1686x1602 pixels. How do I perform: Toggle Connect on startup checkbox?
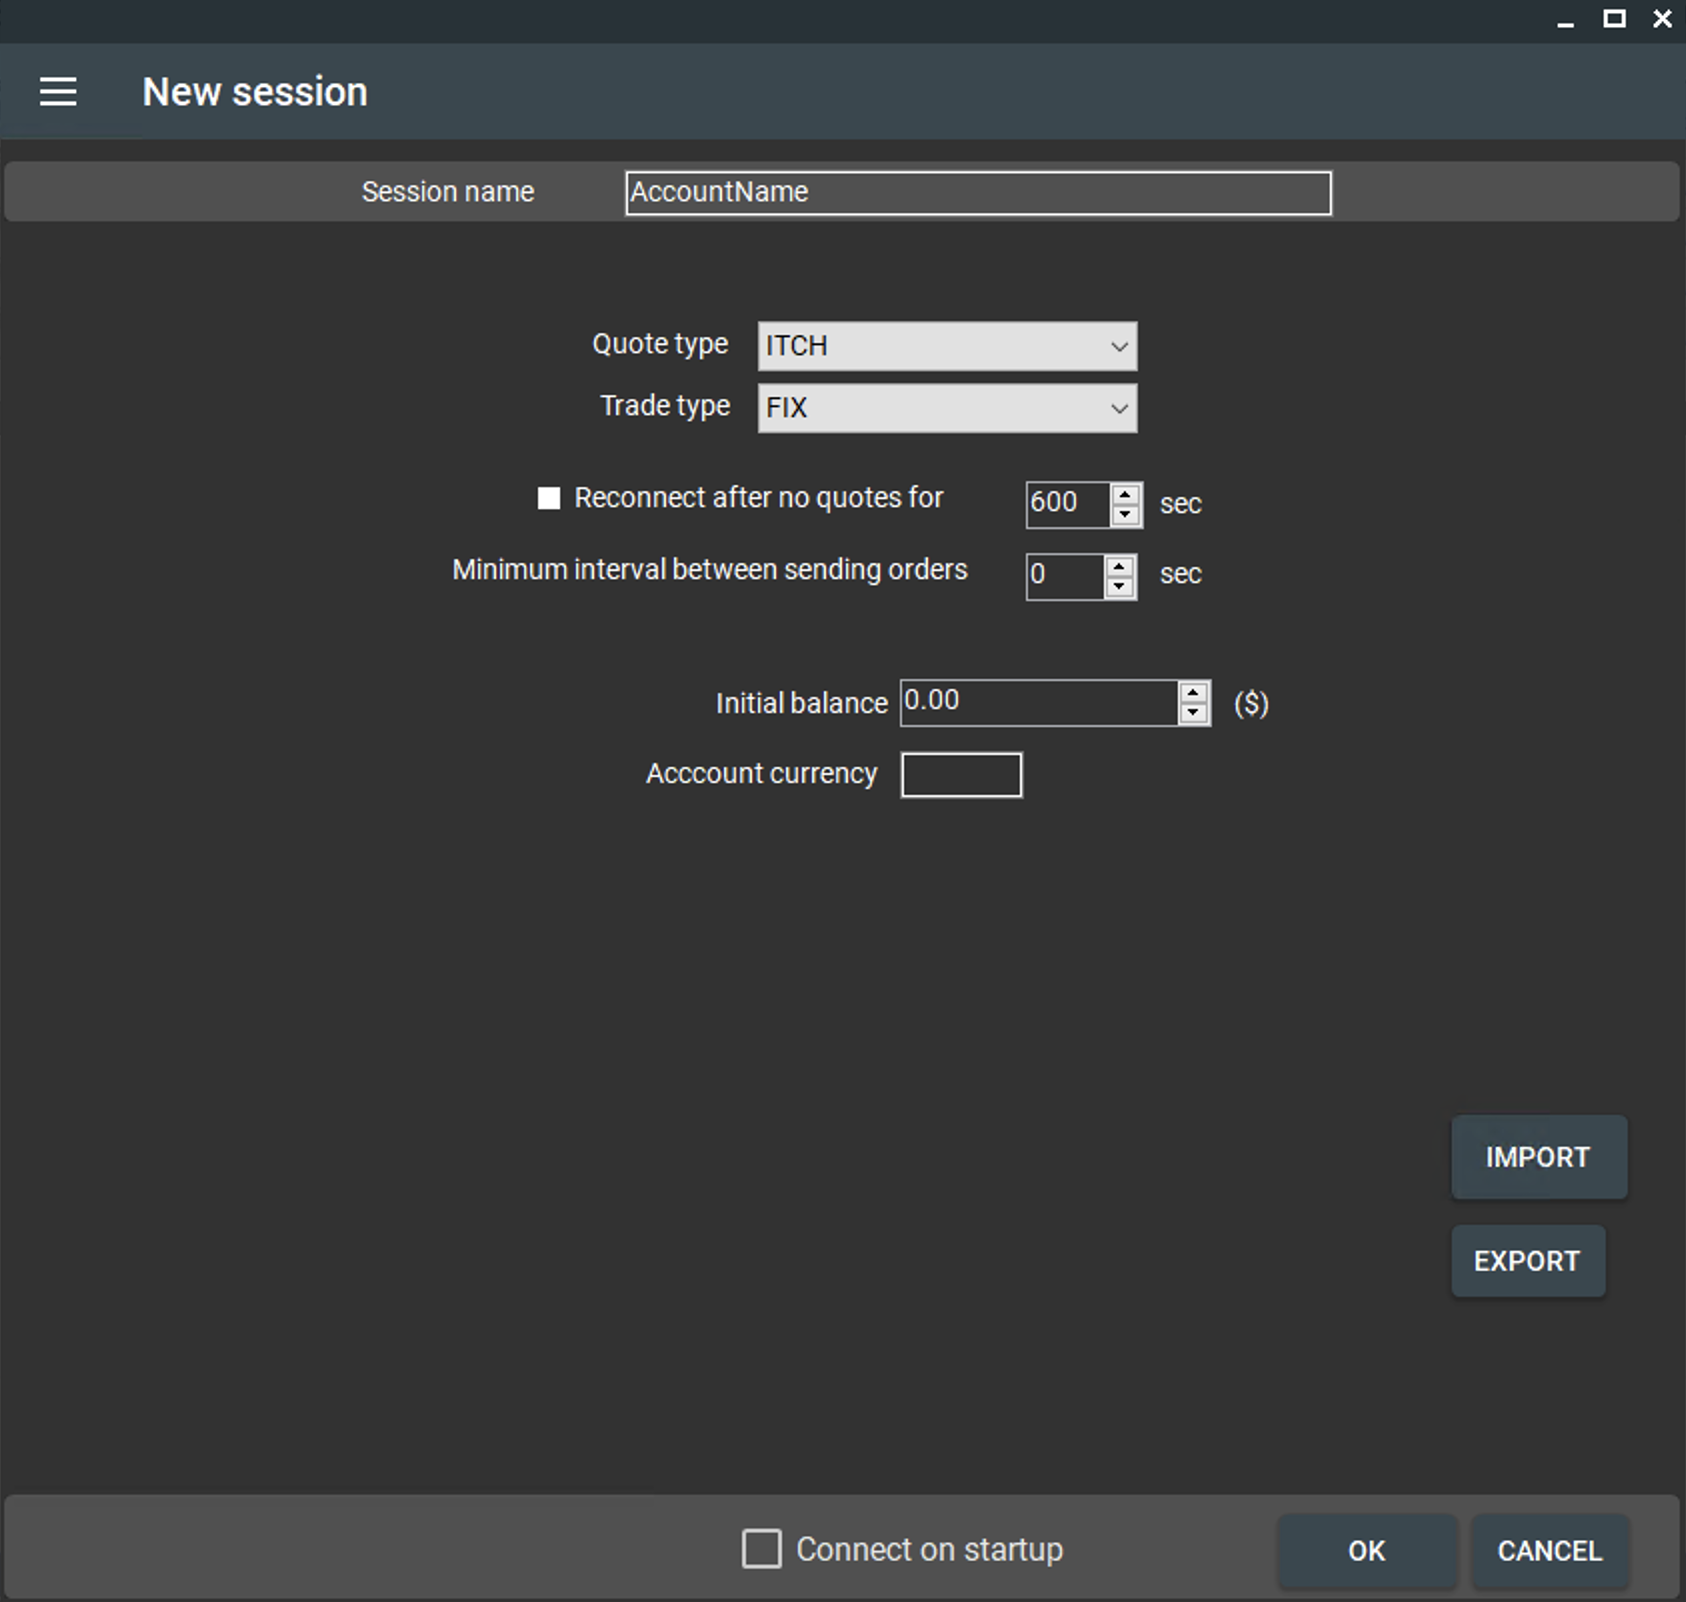coord(762,1549)
